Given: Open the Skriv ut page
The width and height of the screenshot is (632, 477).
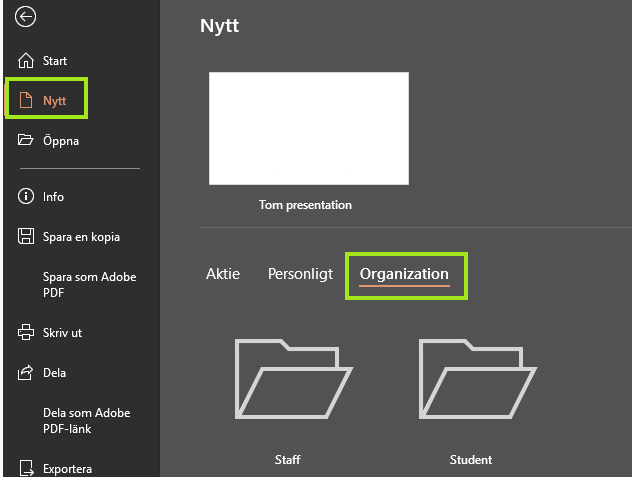Looking at the screenshot, I should pyautogui.click(x=62, y=333).
